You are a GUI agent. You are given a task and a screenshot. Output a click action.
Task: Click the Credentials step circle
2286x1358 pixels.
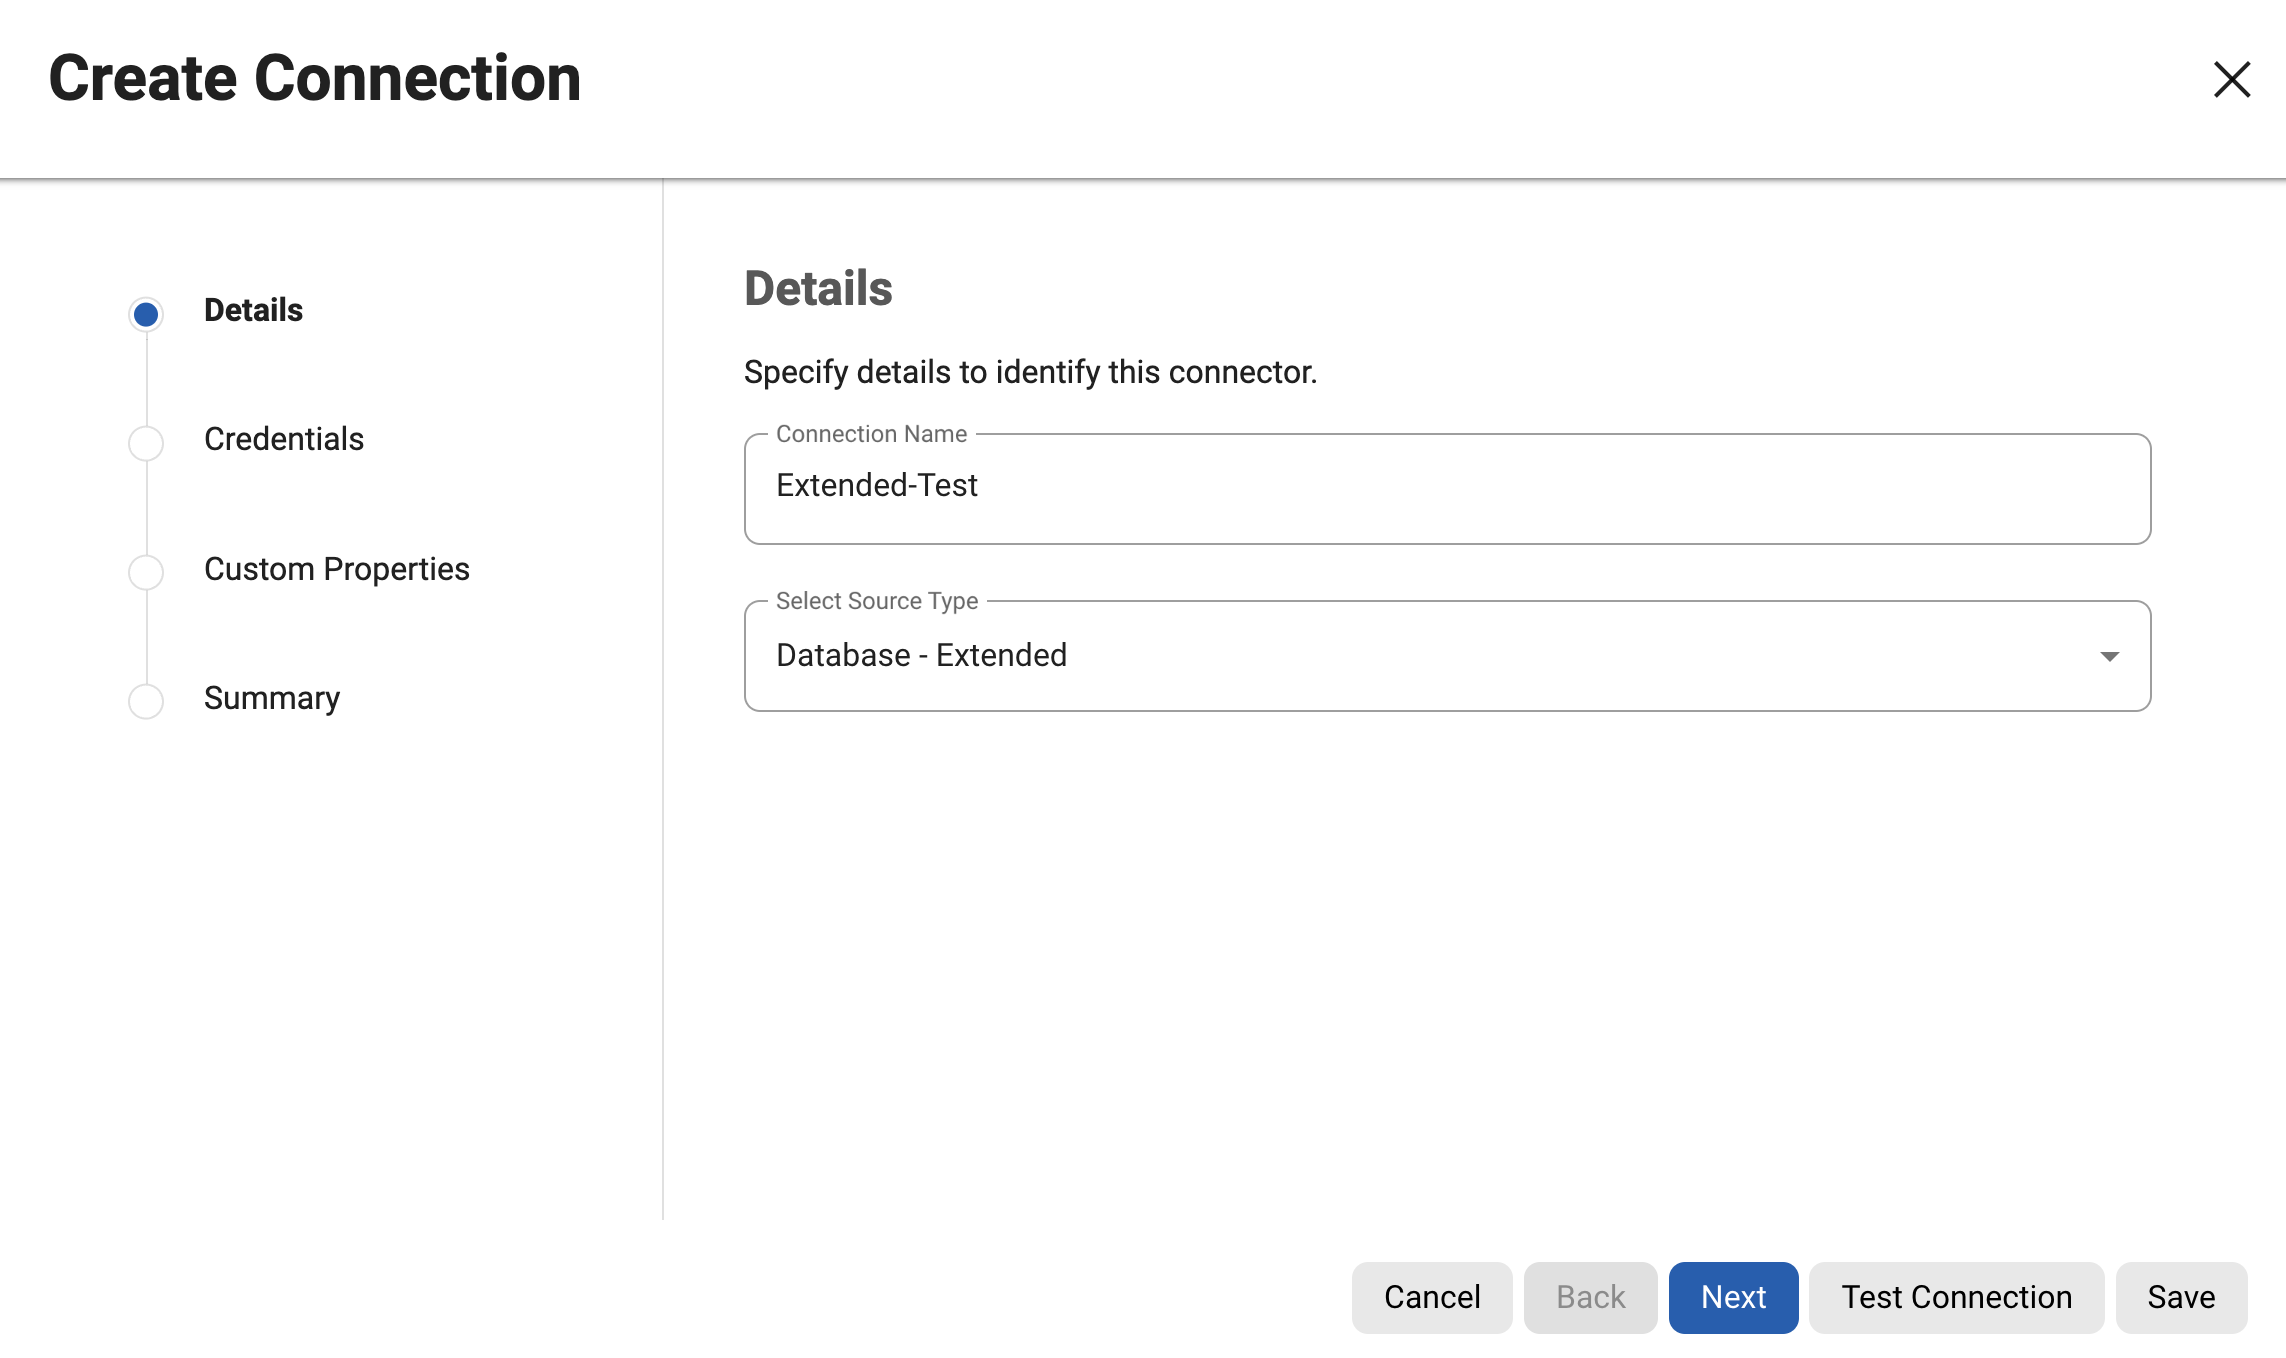145,441
